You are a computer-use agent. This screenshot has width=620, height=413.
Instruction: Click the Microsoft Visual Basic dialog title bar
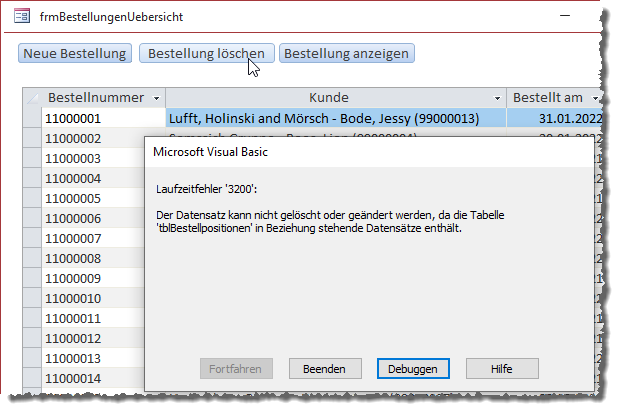click(x=369, y=152)
